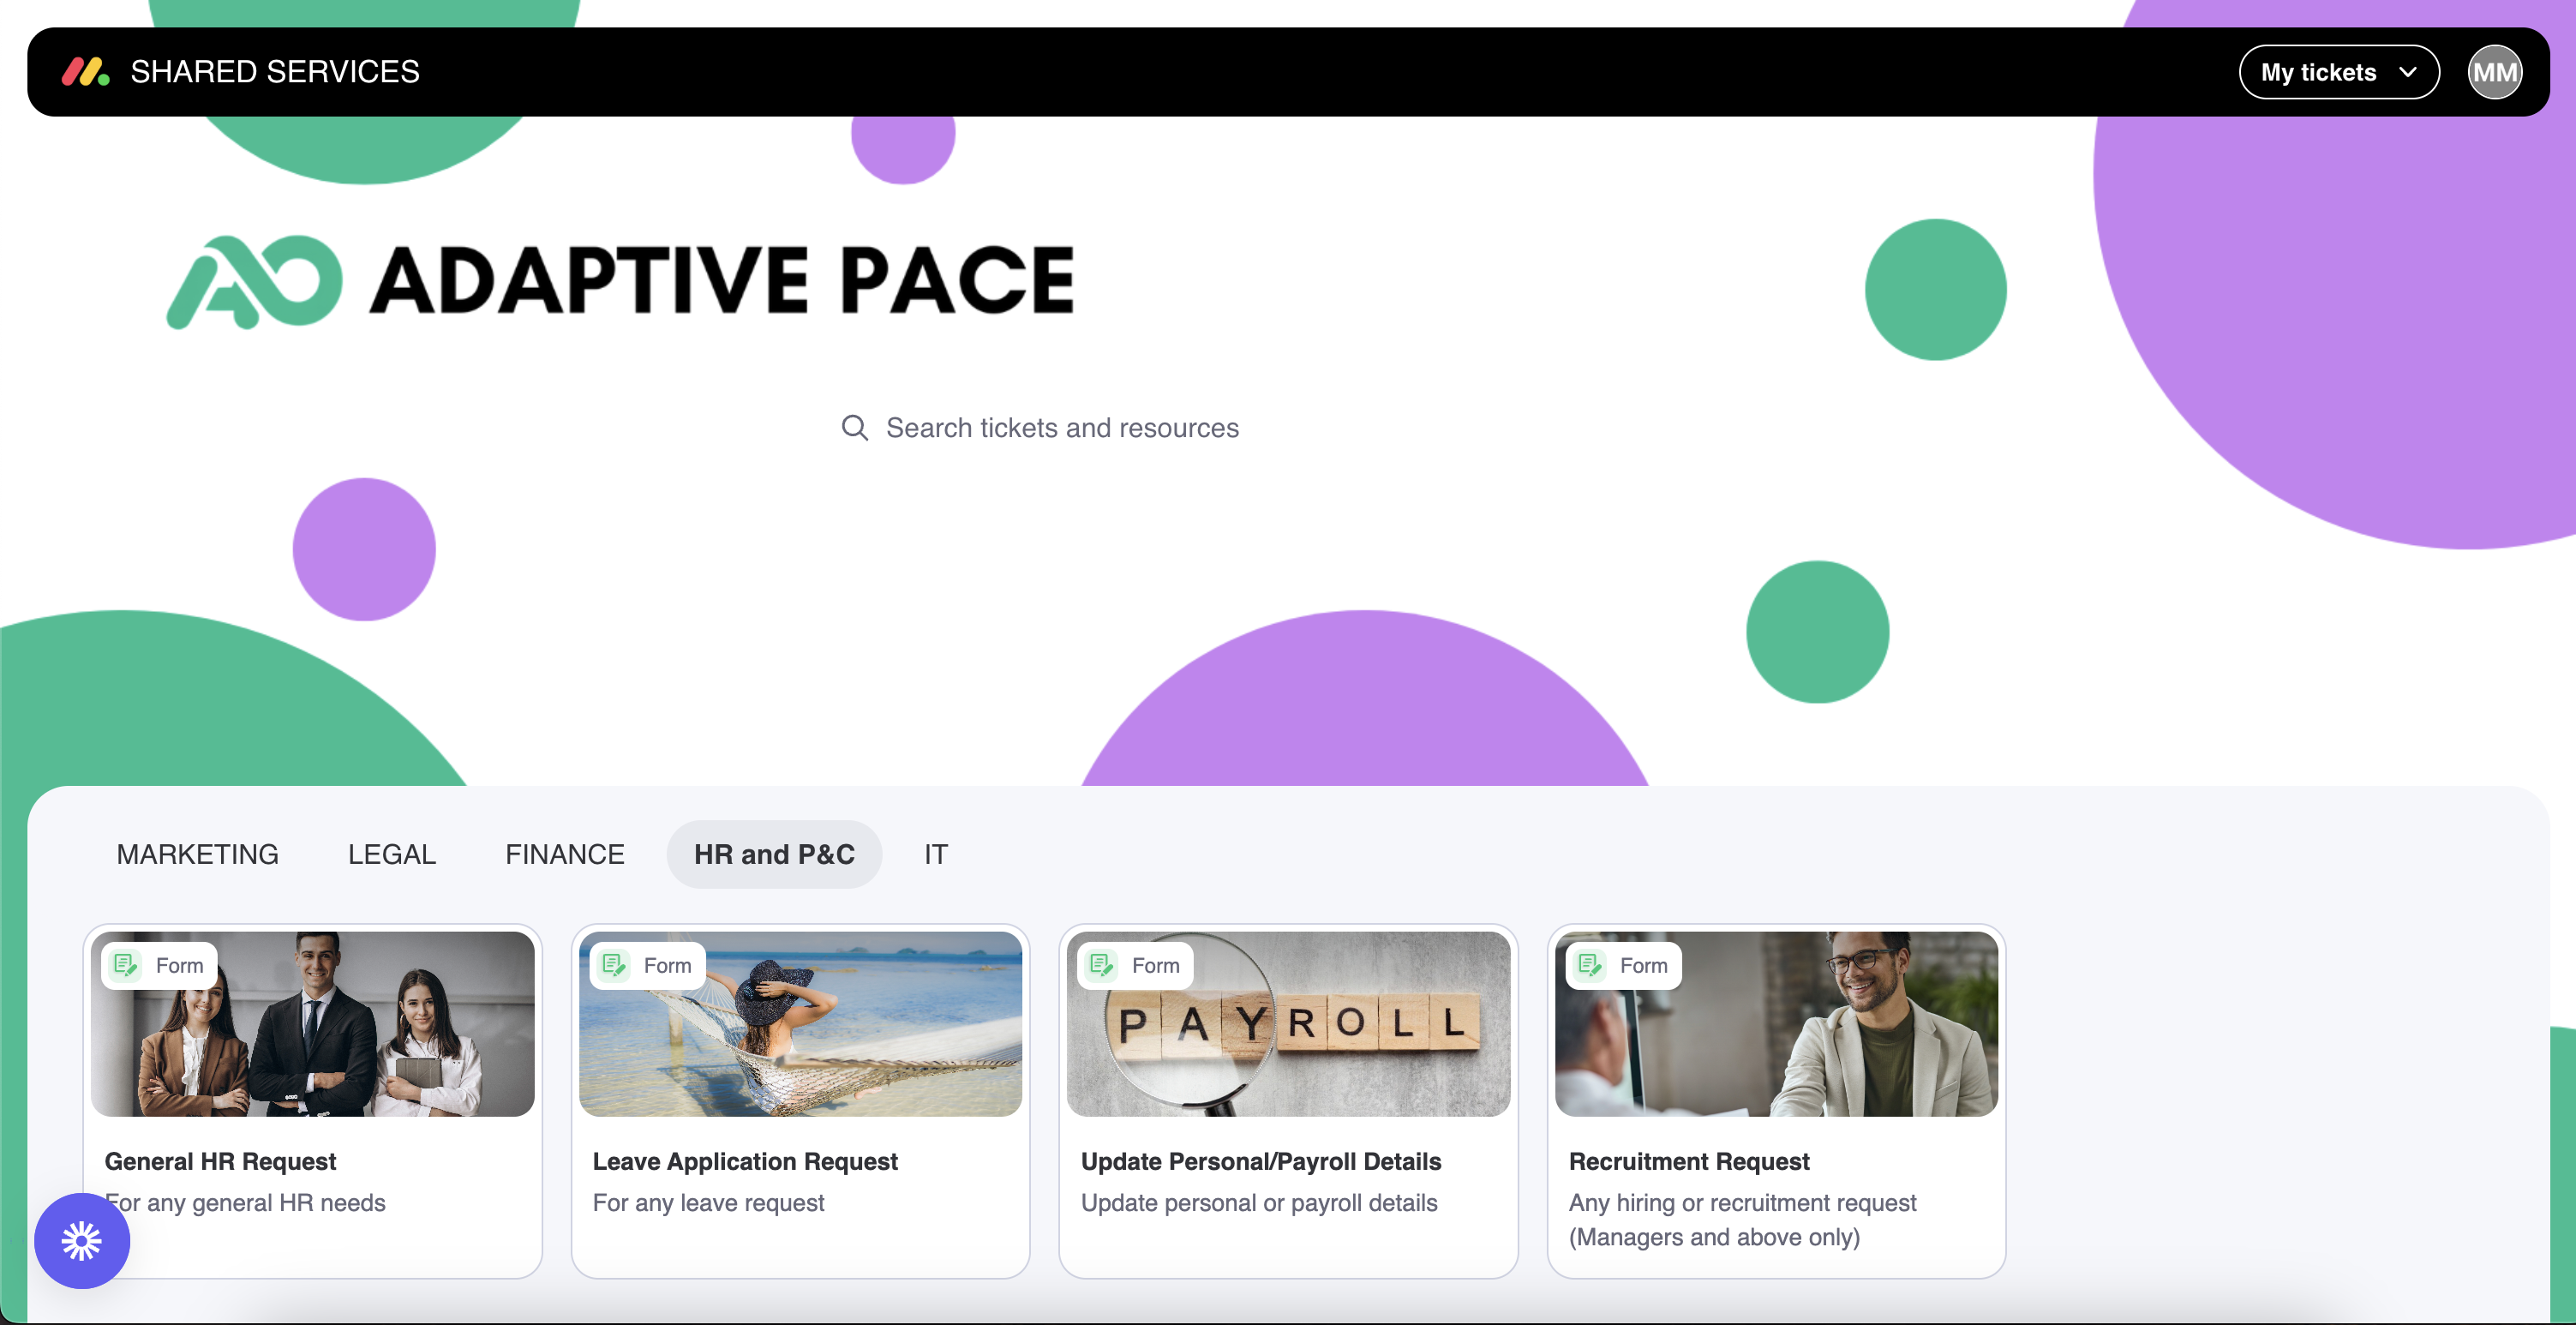Open the Update Personal/Payroll Details title
This screenshot has height=1325, width=2576.
1261,1161
